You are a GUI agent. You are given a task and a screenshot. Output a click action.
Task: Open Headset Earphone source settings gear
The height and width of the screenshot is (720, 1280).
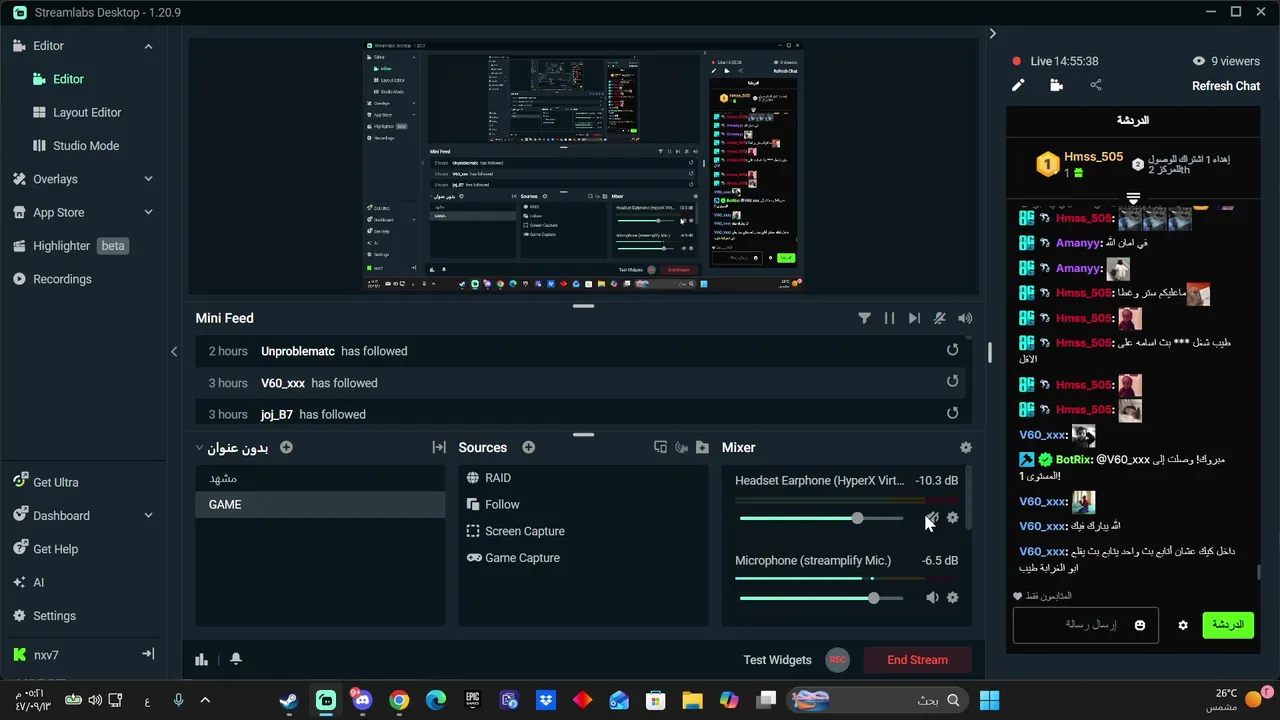(x=952, y=518)
